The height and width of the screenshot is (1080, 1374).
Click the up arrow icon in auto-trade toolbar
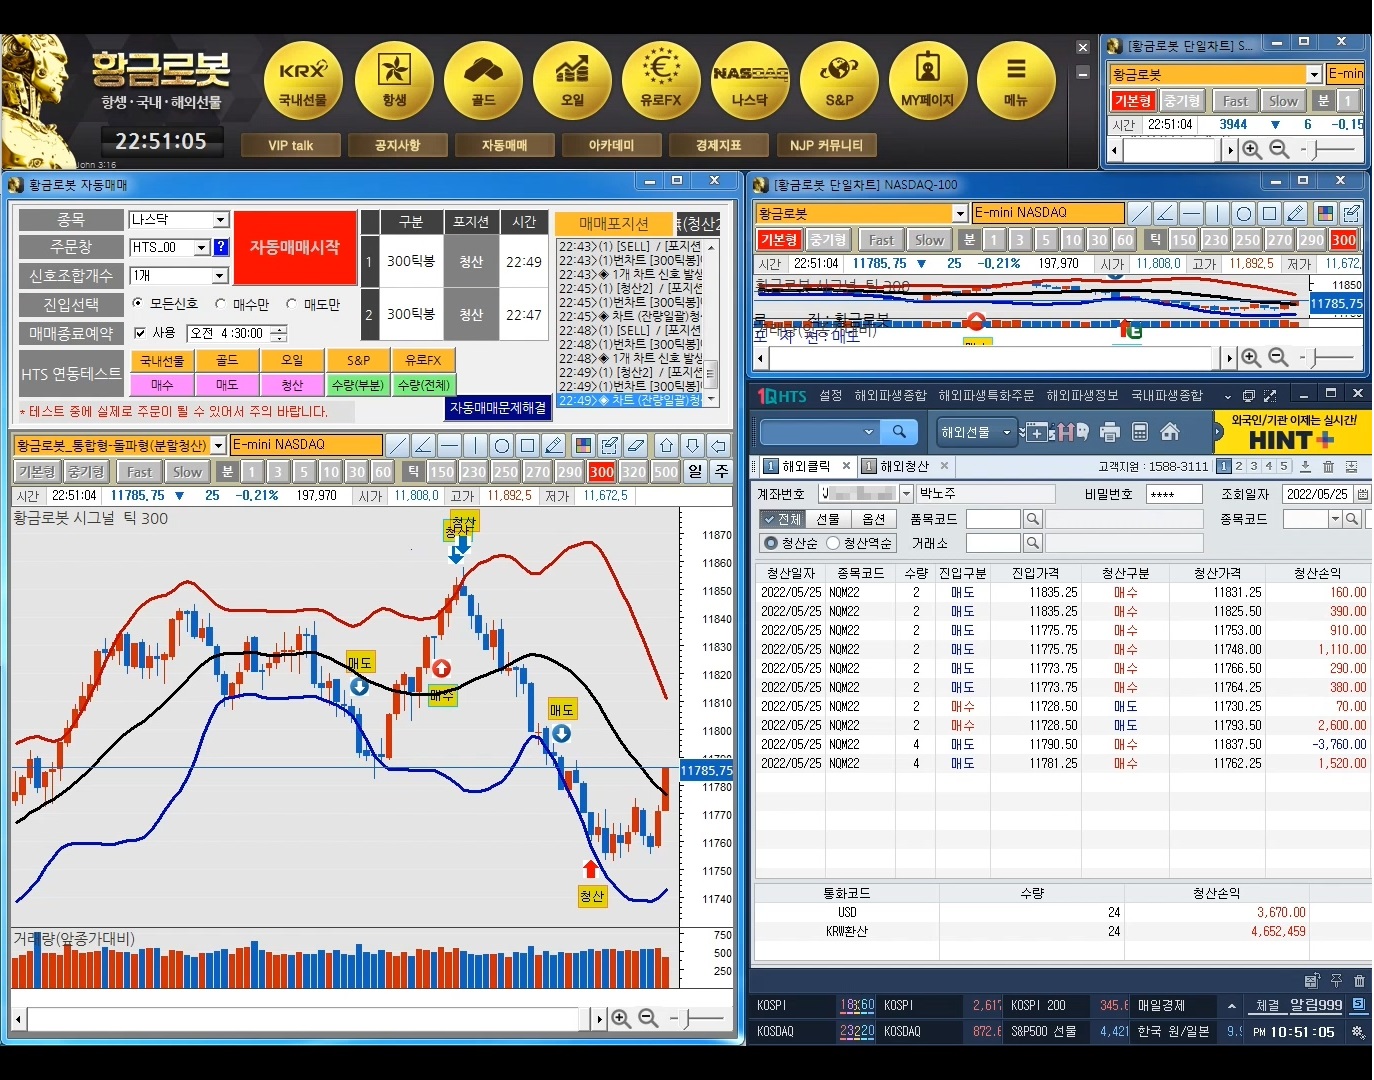click(666, 445)
